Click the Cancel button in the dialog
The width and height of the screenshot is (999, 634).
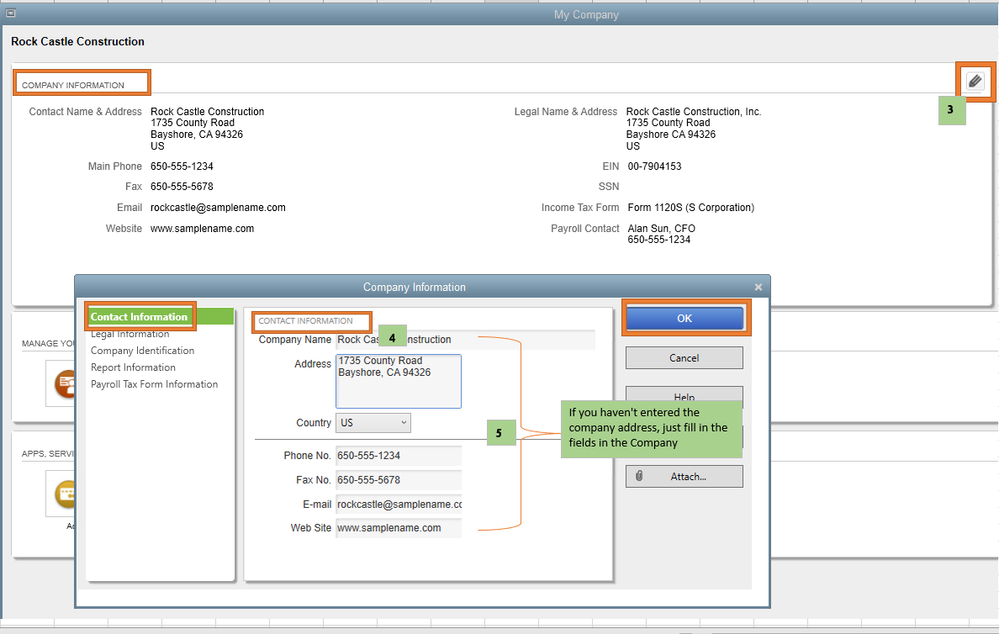coord(684,358)
